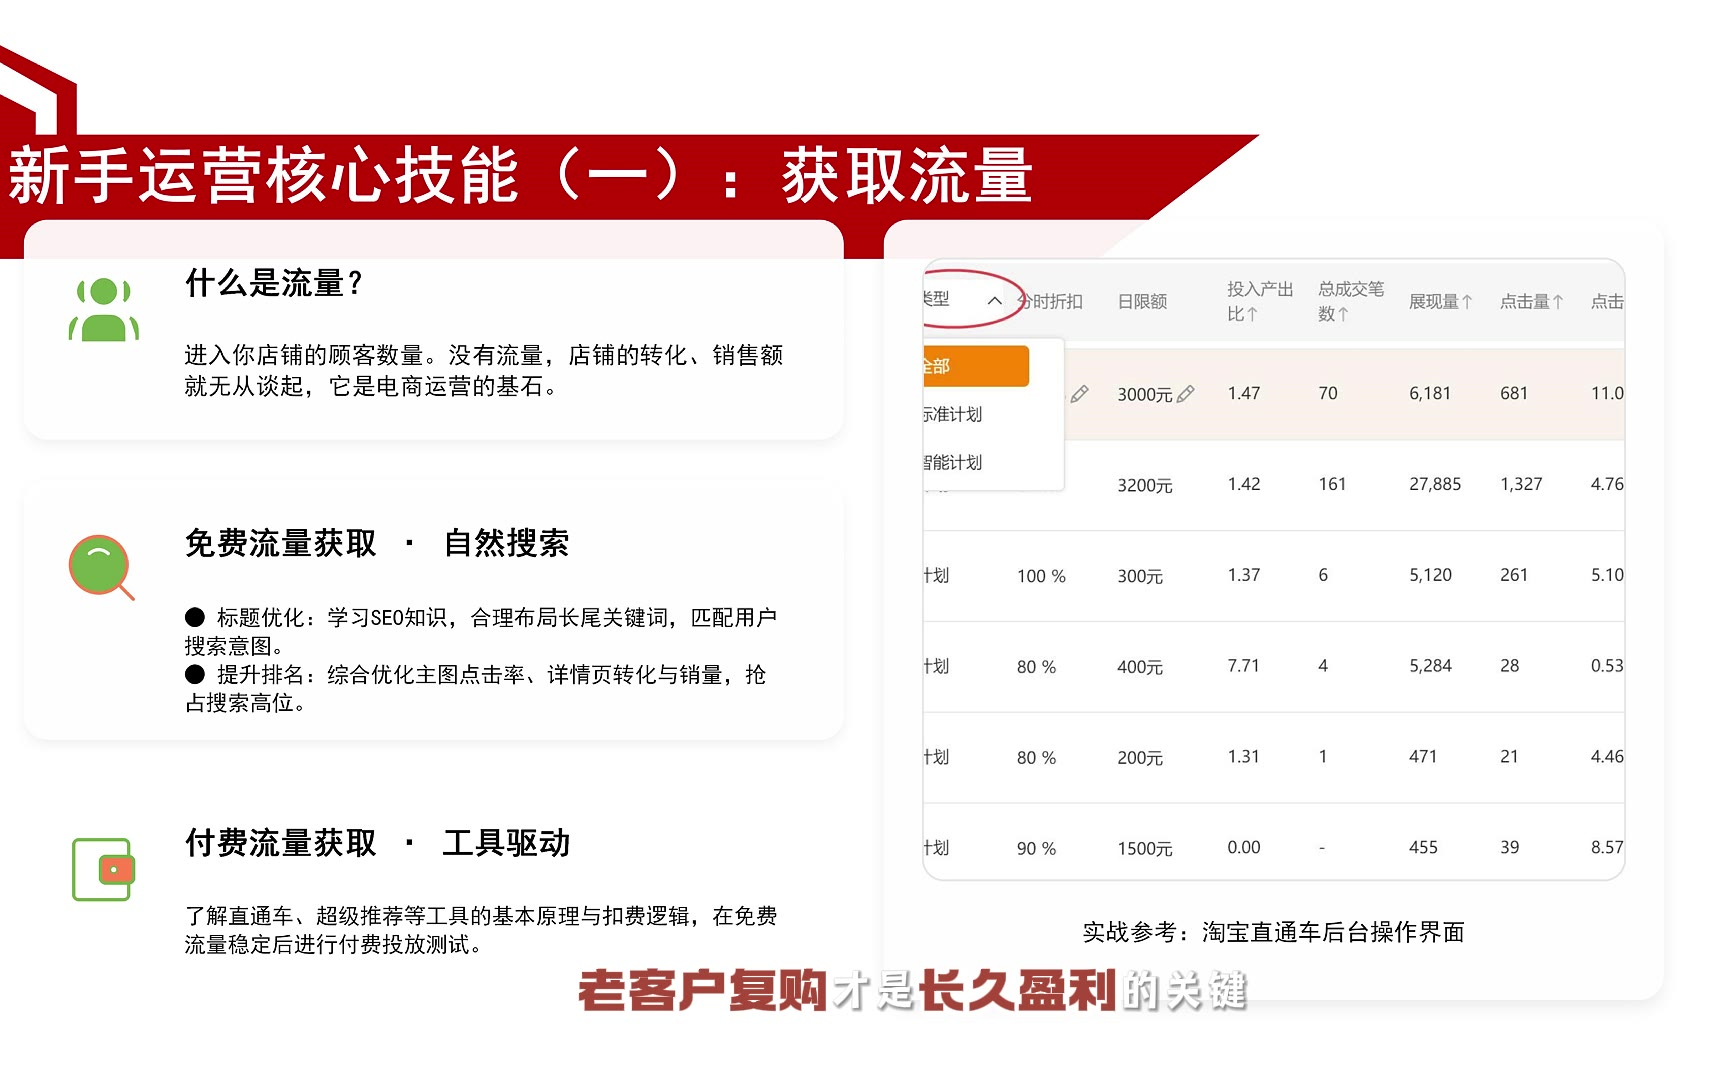Viewport: 1728px width, 1080px height.
Task: Click the 8.57 value in the 1500元 row
Action: click(x=1607, y=848)
